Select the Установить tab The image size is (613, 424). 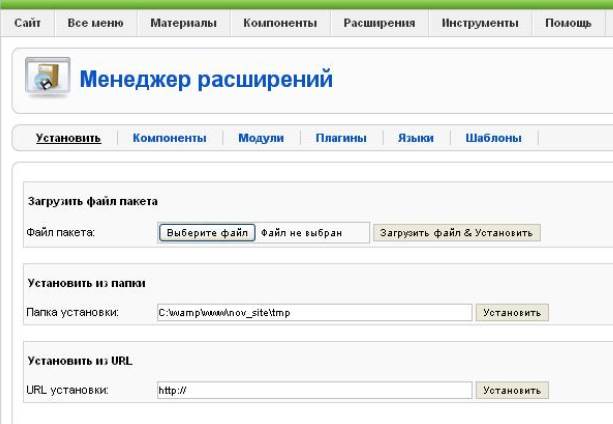tap(68, 138)
